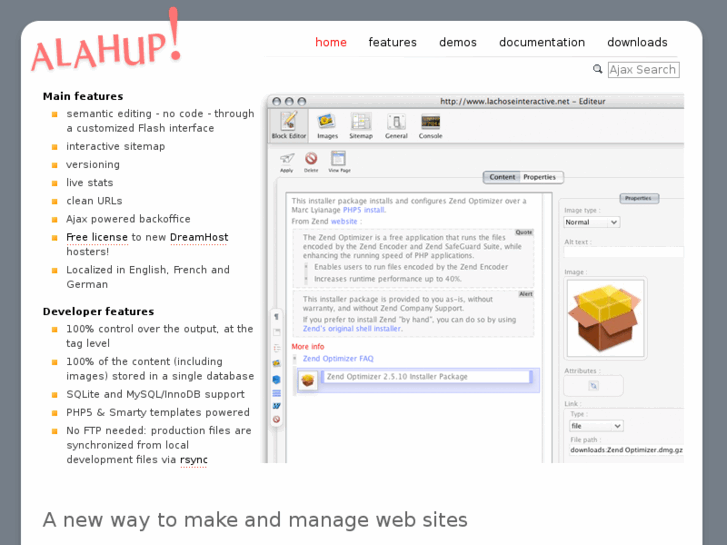
Task: Click into the Ajax Search field
Action: tap(644, 70)
